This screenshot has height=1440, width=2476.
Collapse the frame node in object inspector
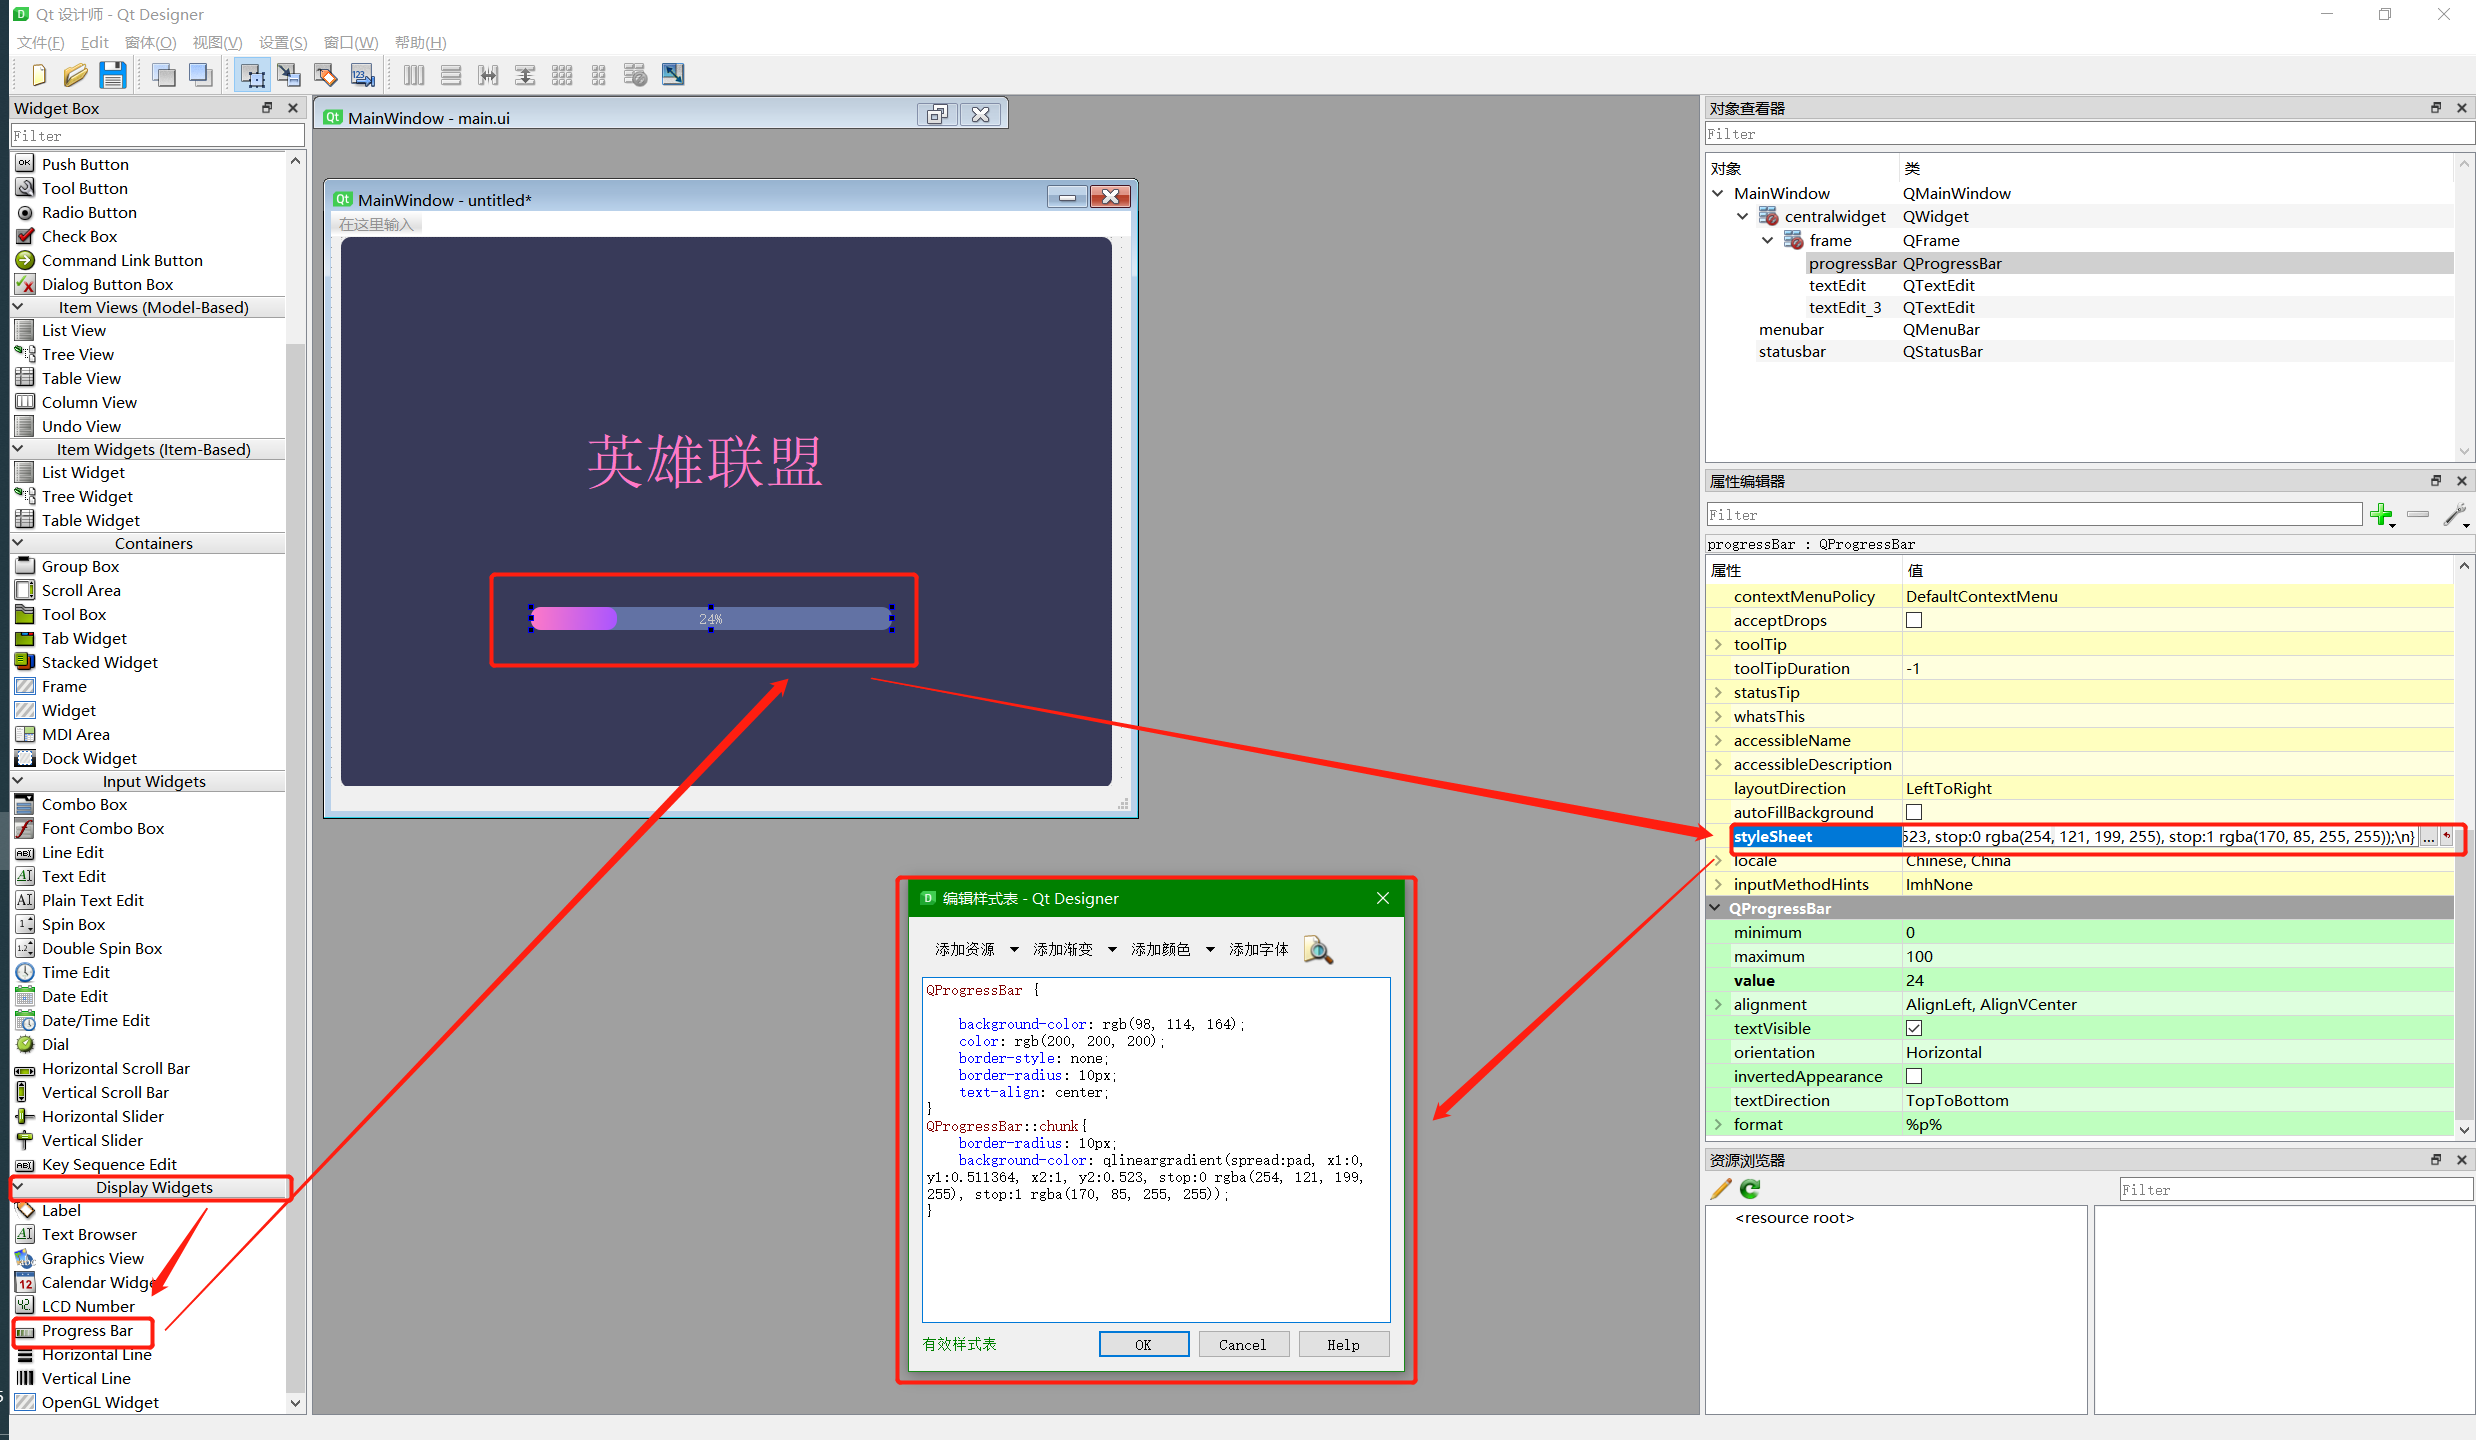click(1766, 240)
